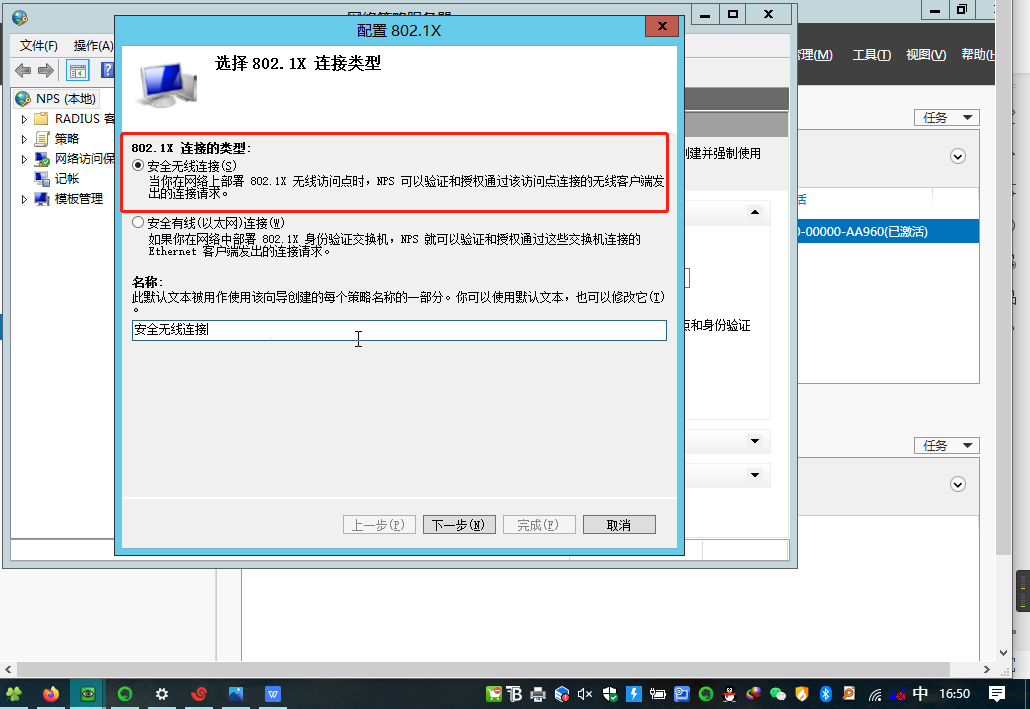Screen dimensions: 1030x709
Task: Collapse the upper panel with circled chevron
Action: (958, 156)
